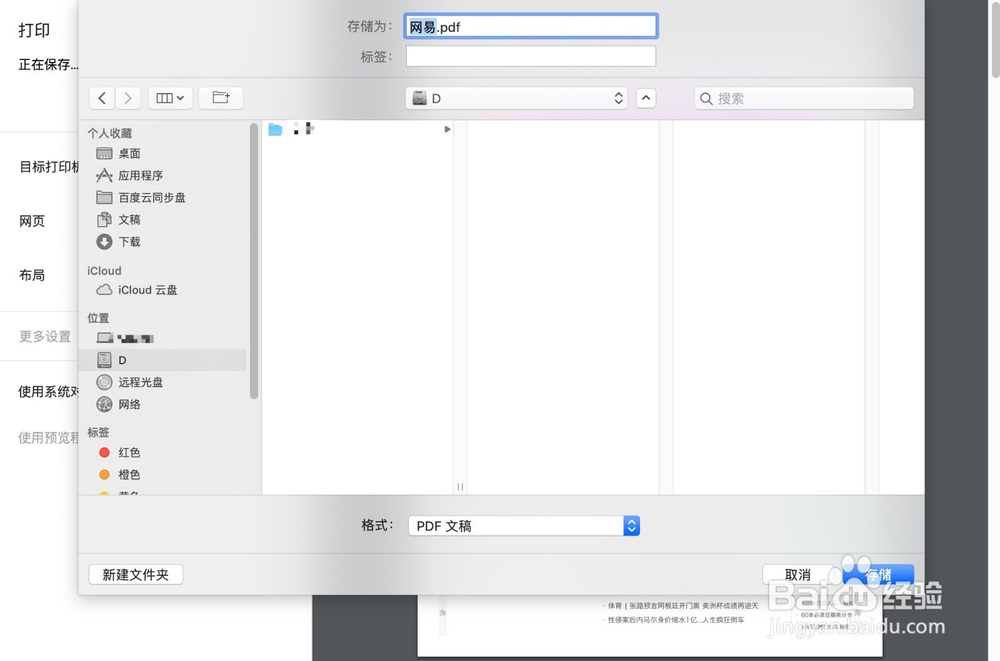
Task: Click 更多设置 in the print panel
Action: 45,336
